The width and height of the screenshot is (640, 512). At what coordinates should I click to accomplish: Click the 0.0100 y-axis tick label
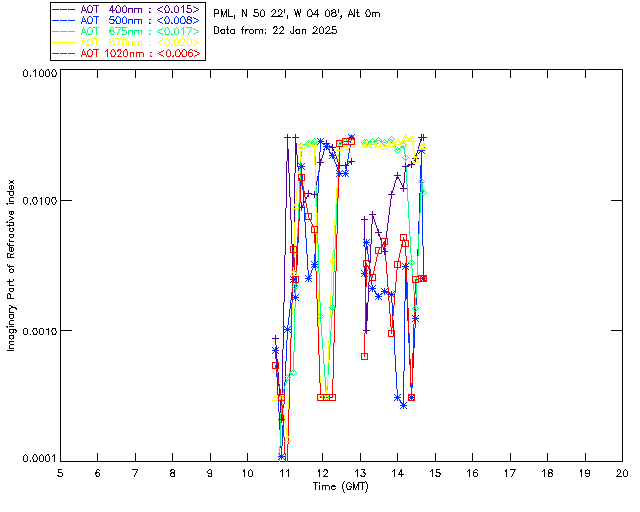pos(37,202)
